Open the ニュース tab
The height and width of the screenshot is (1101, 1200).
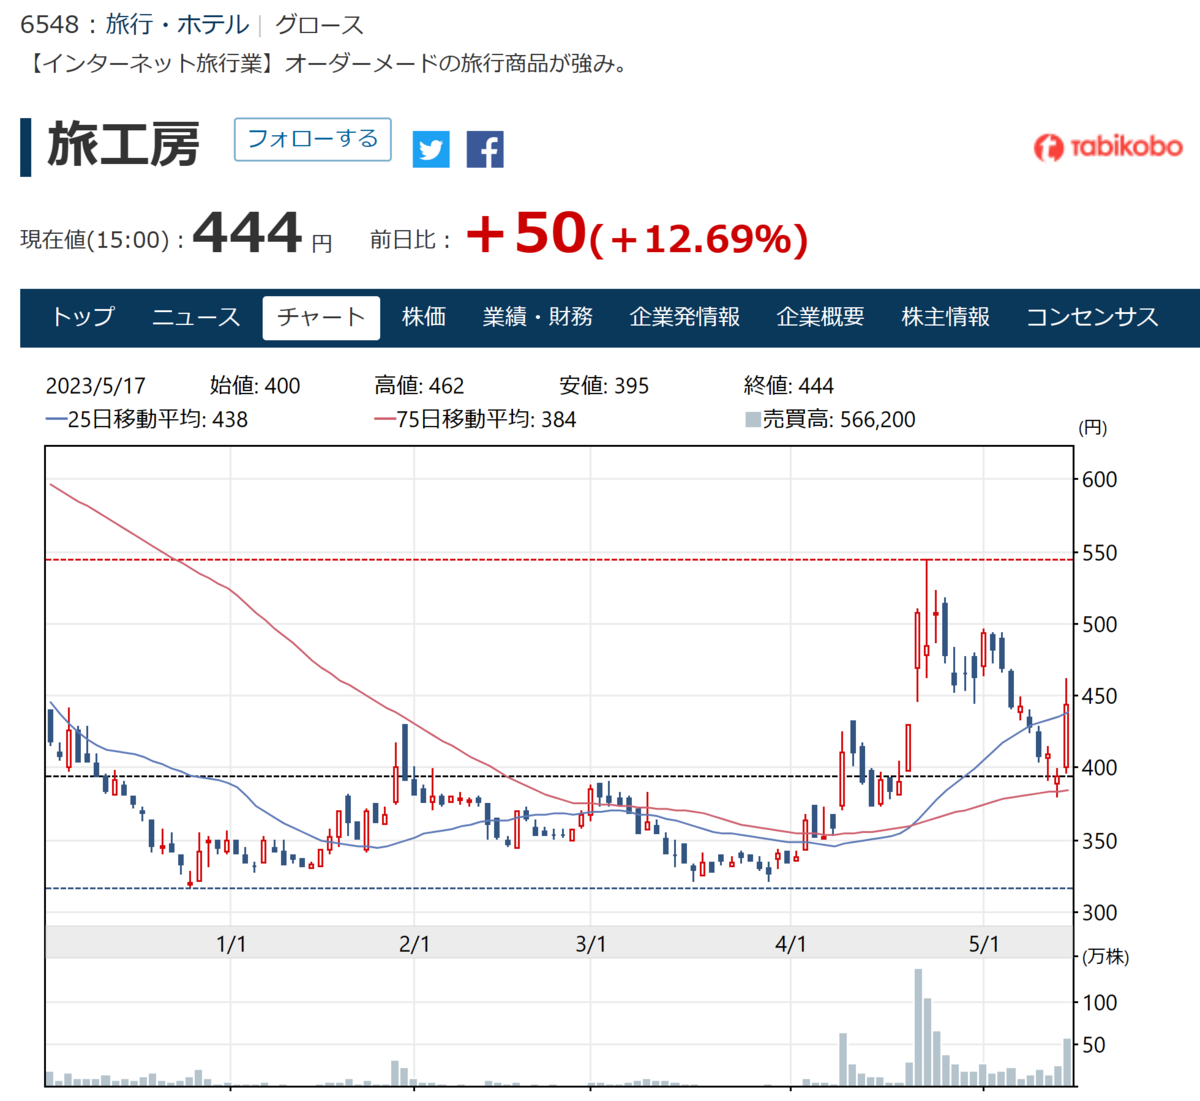point(196,317)
